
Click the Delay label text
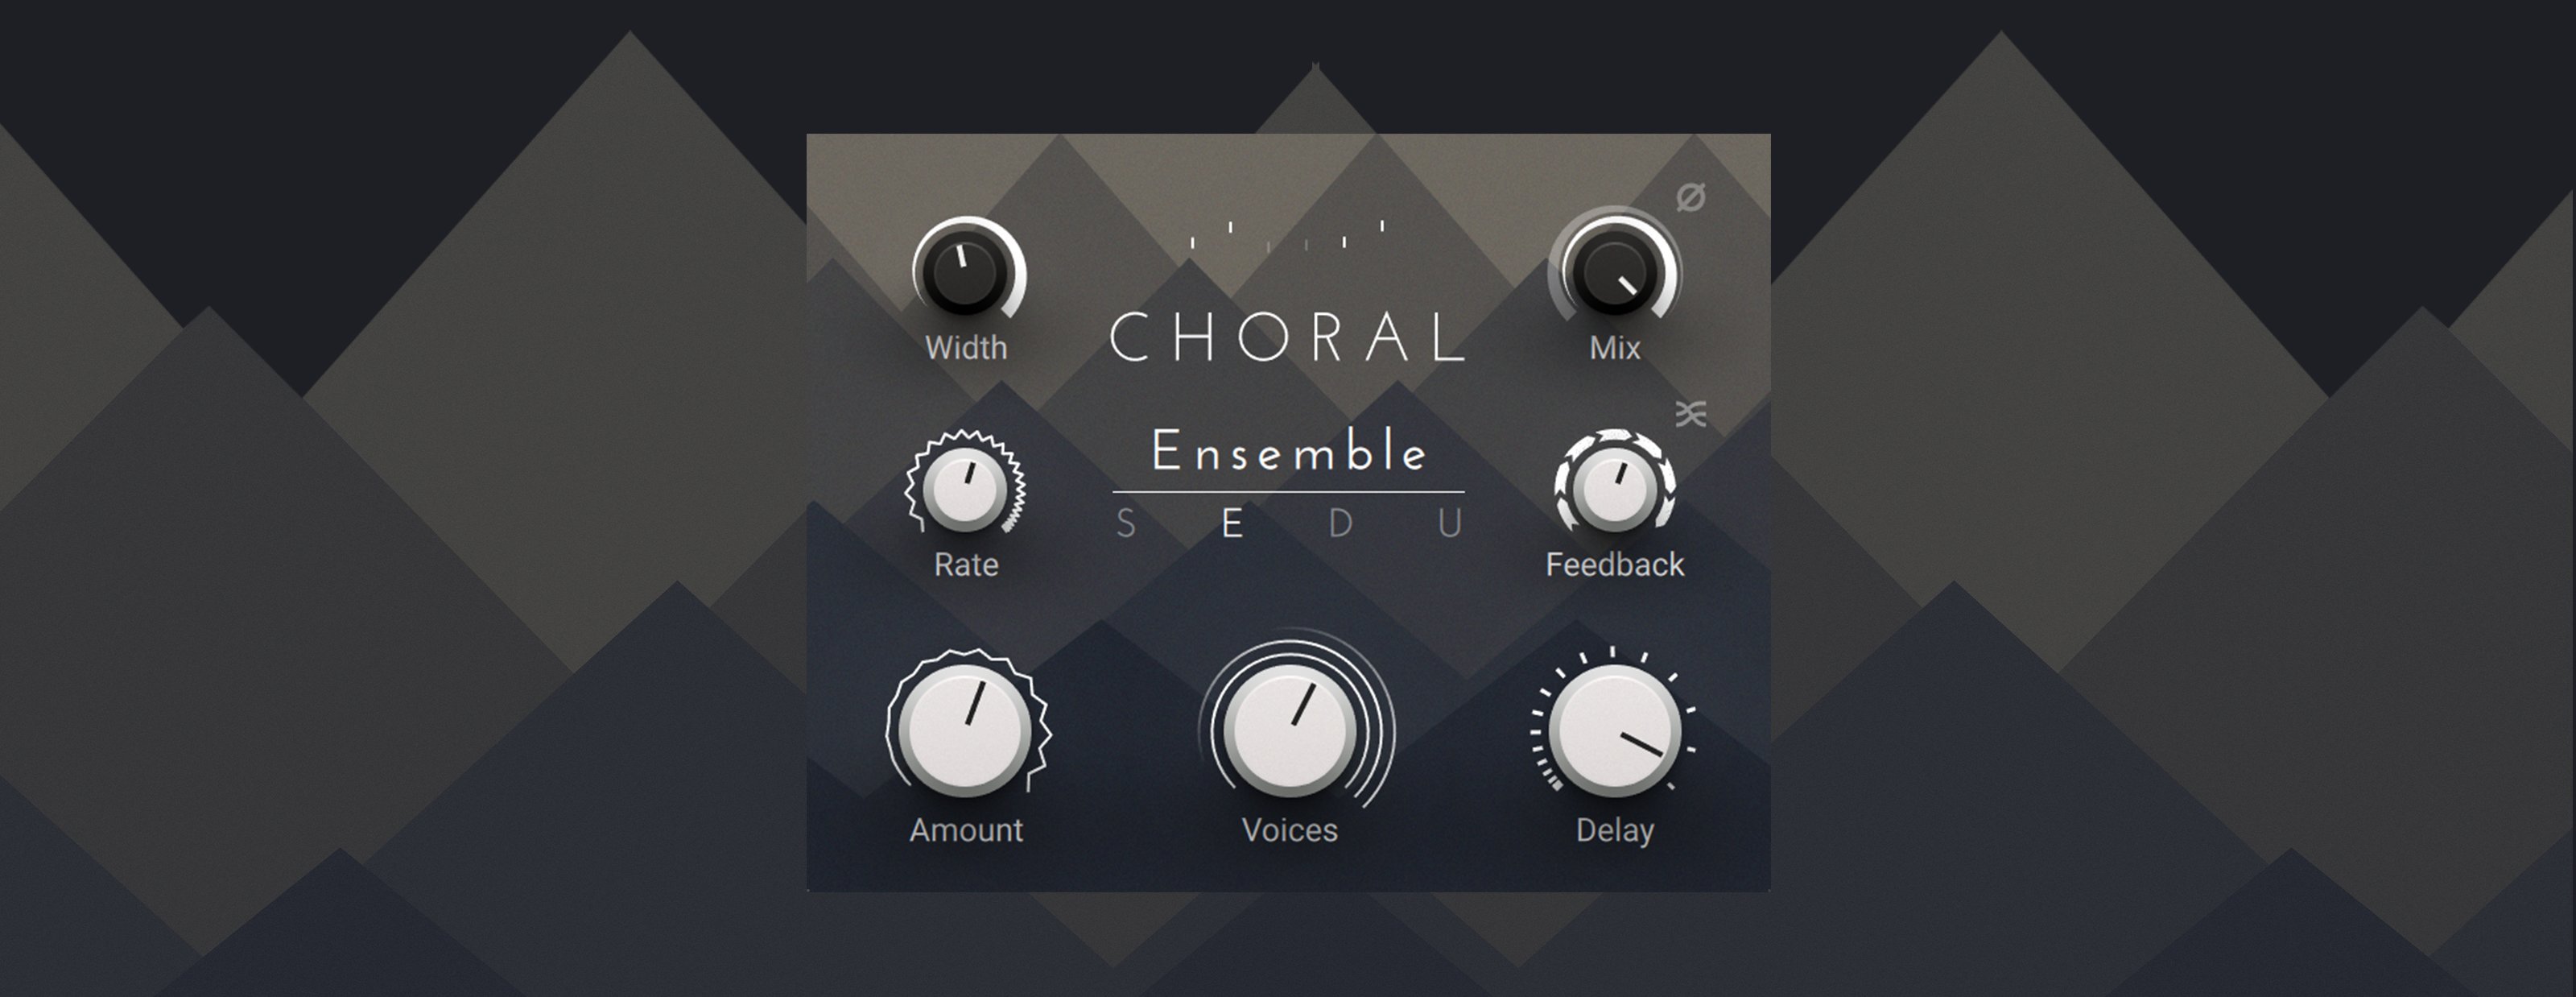(x=1615, y=831)
